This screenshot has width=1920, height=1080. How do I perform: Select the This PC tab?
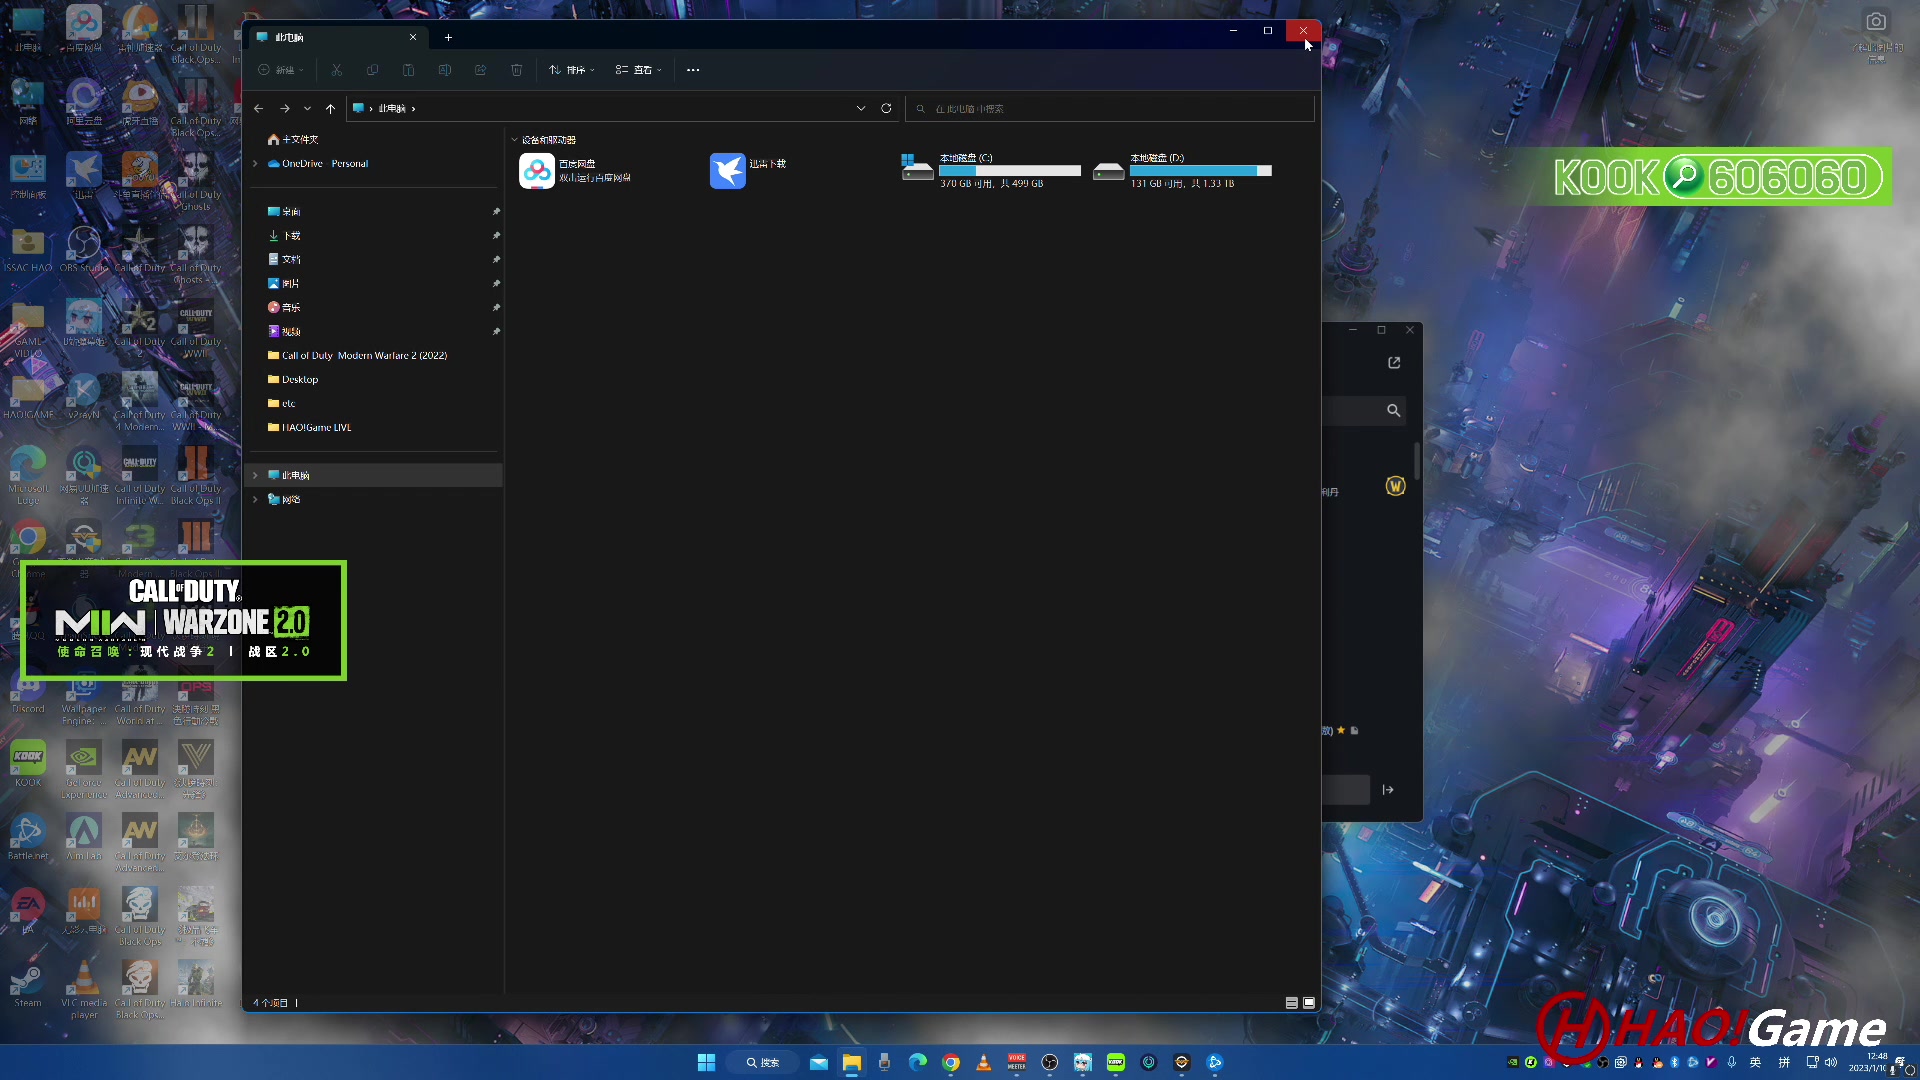tap(336, 37)
